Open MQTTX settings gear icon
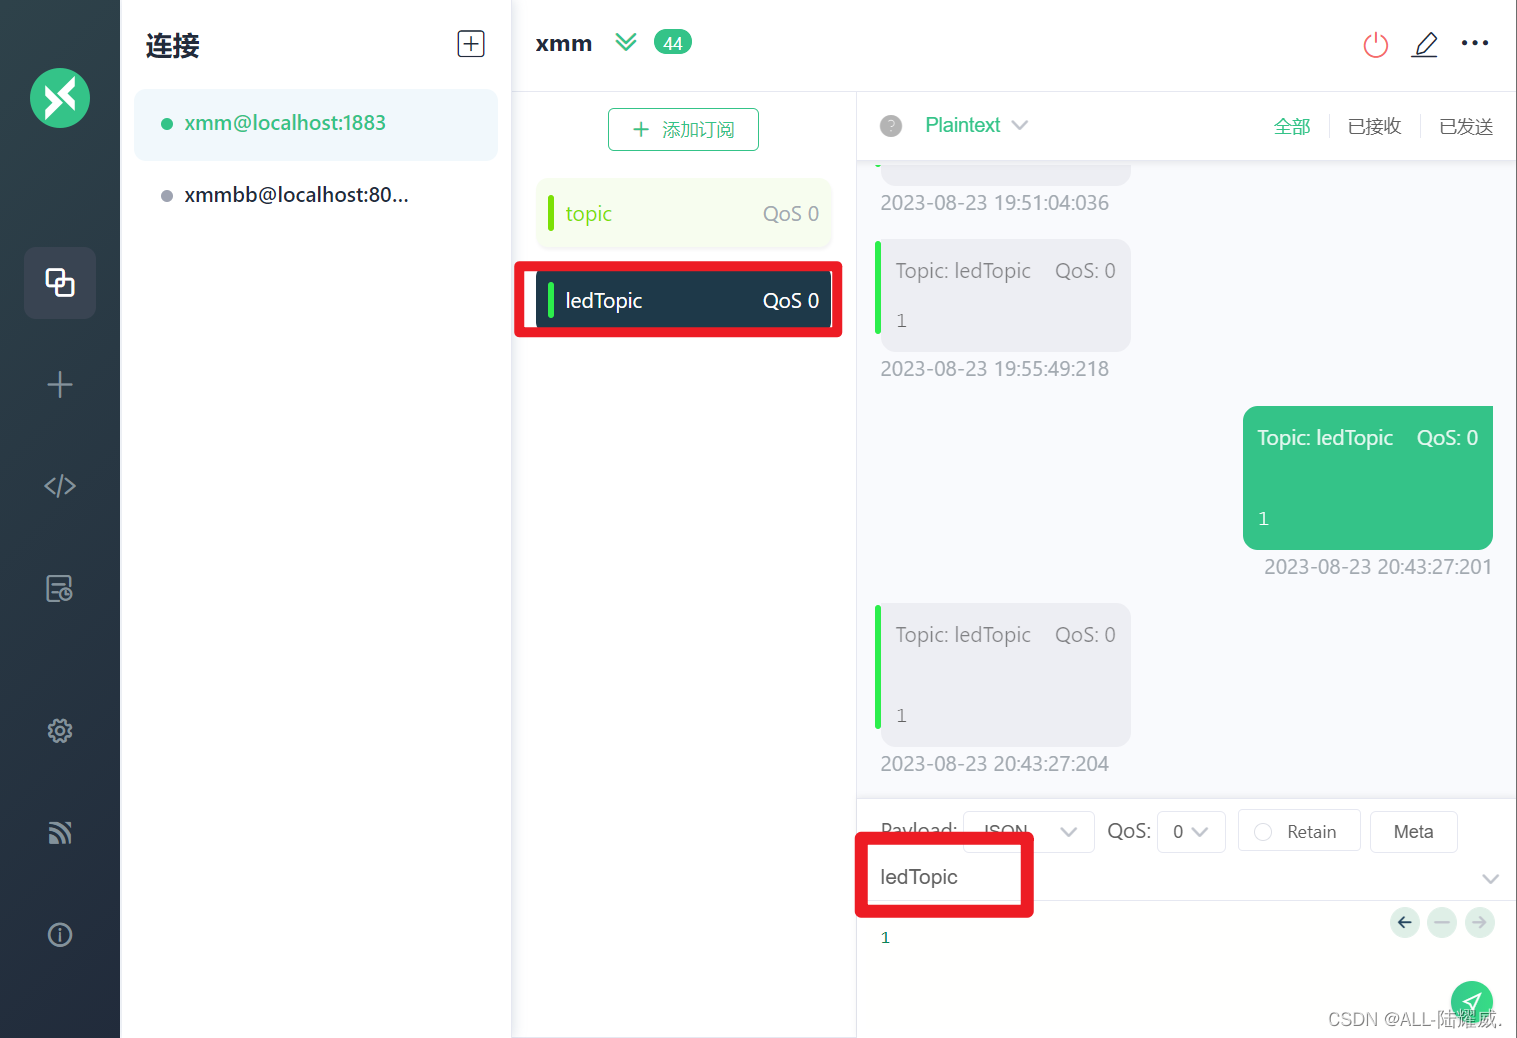Viewport: 1517px width, 1038px height. pyautogui.click(x=59, y=731)
